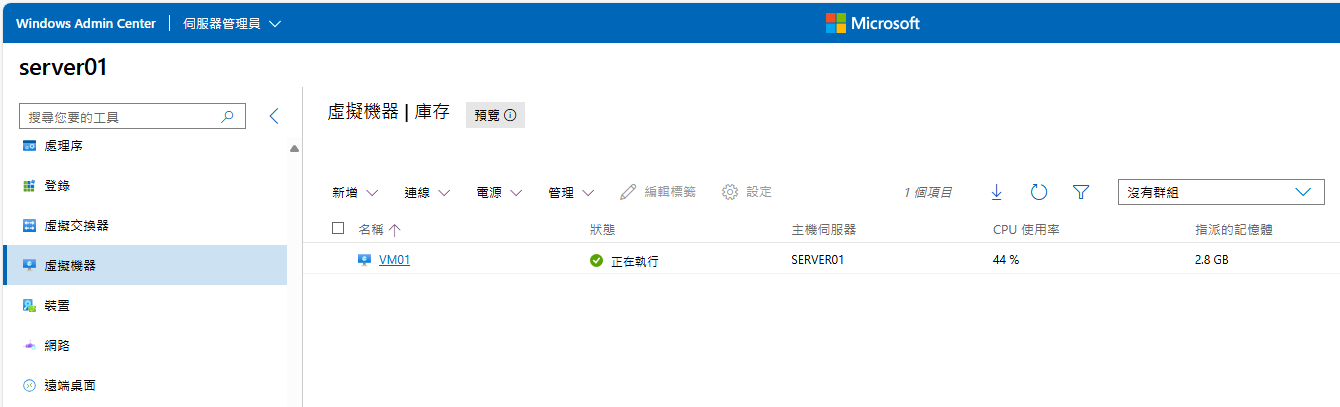Open the 新增 dropdown
This screenshot has height=407, width=1340.
(355, 192)
